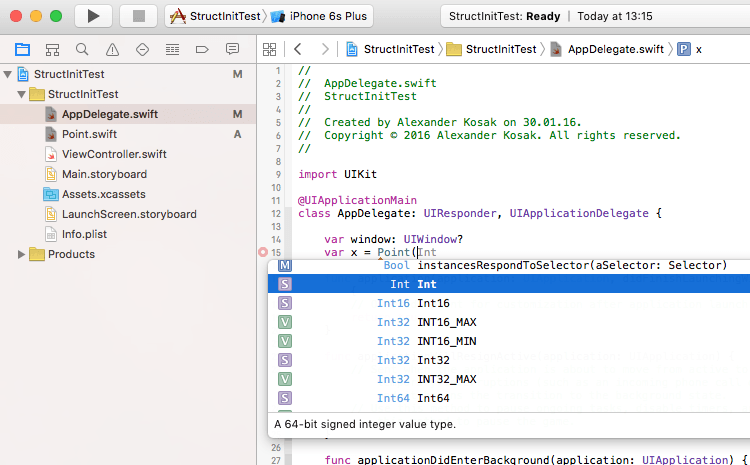Go back with the left arrow
This screenshot has height=465, width=750.
pyautogui.click(x=297, y=49)
